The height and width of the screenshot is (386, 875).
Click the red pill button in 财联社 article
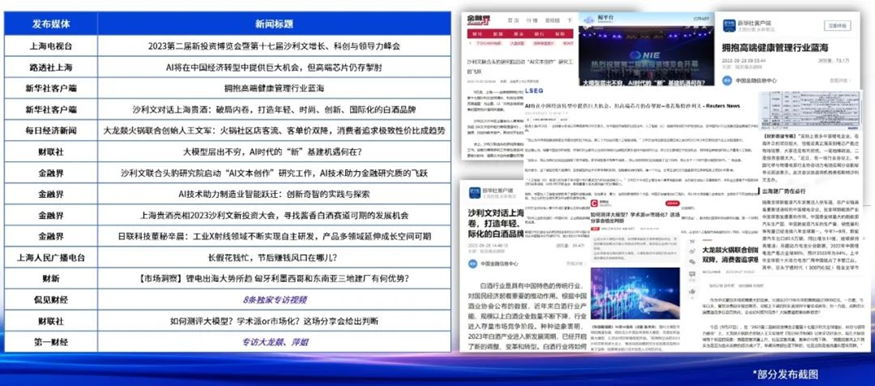(672, 204)
